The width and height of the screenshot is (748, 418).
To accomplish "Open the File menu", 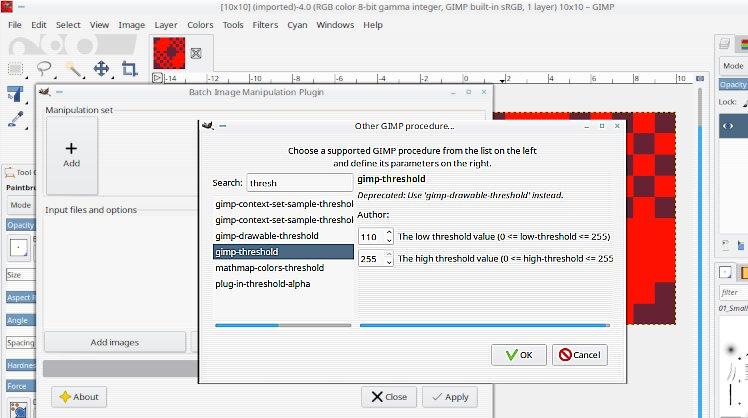I will [15, 25].
